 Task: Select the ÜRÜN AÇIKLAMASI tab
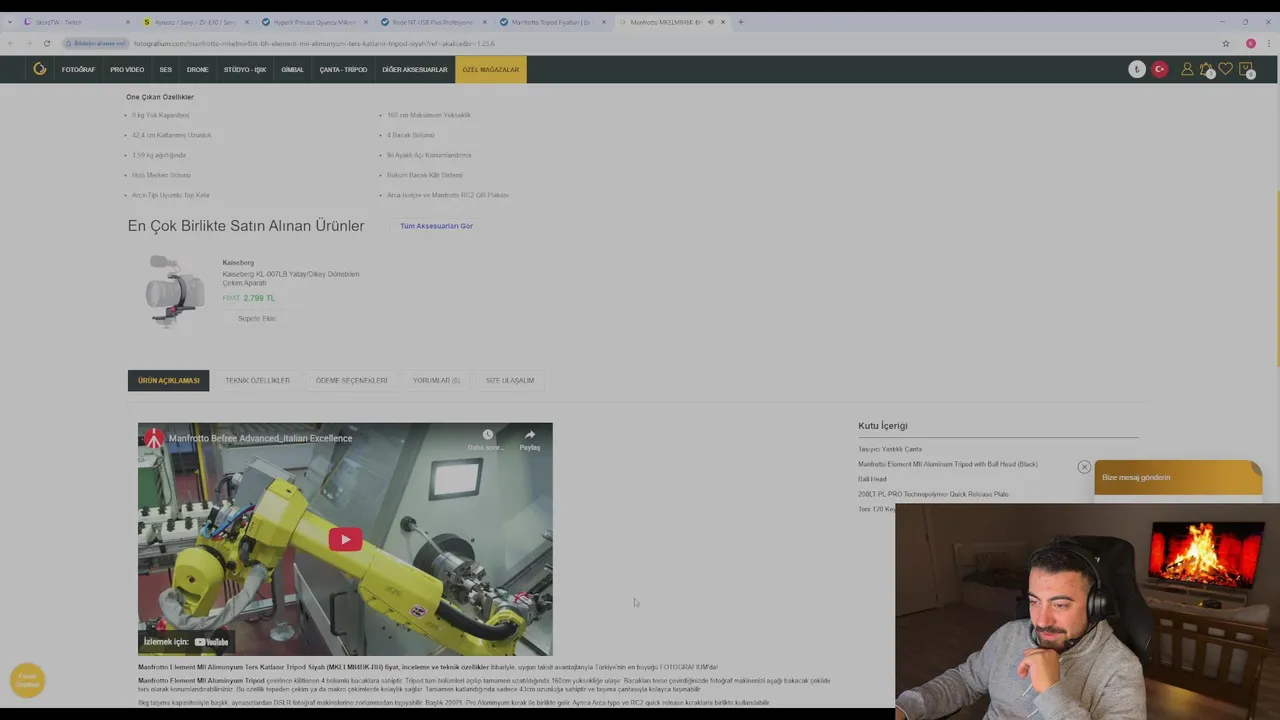168,381
